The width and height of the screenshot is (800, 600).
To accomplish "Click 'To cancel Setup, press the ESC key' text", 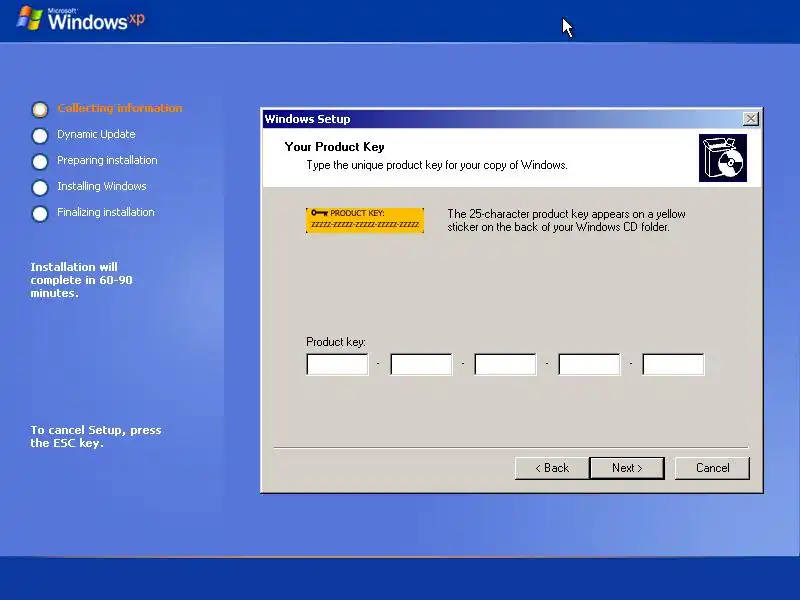I will [x=96, y=436].
